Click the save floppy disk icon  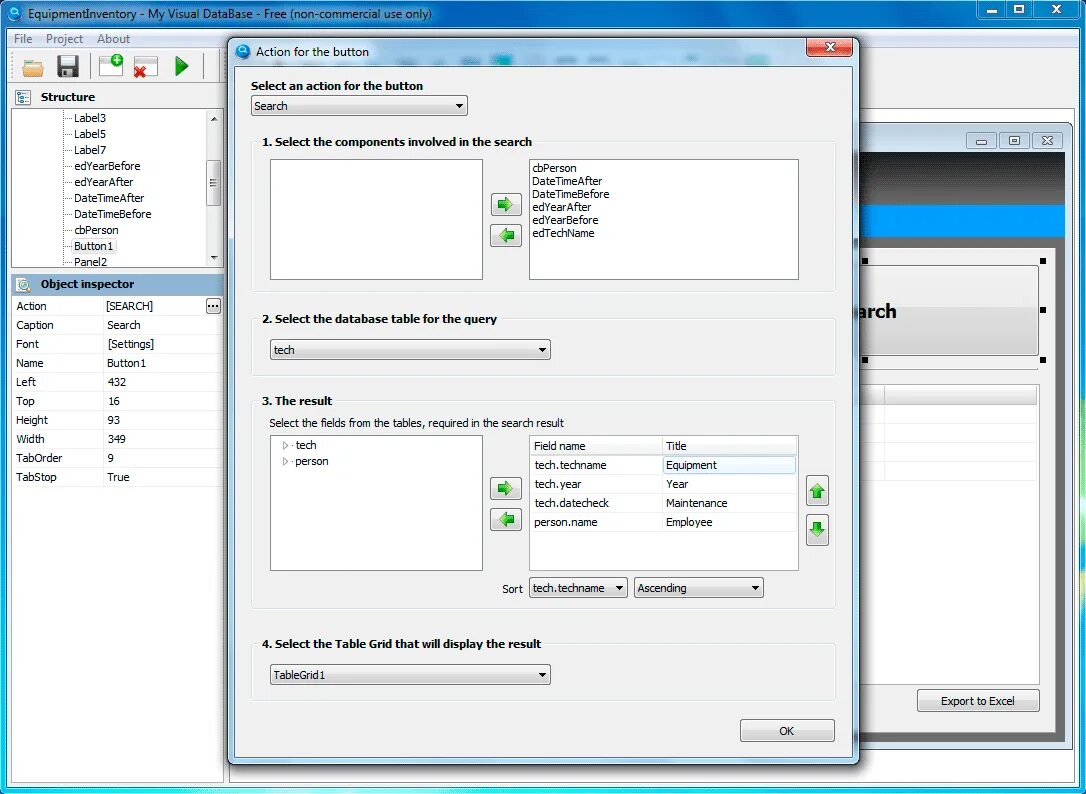[x=68, y=67]
